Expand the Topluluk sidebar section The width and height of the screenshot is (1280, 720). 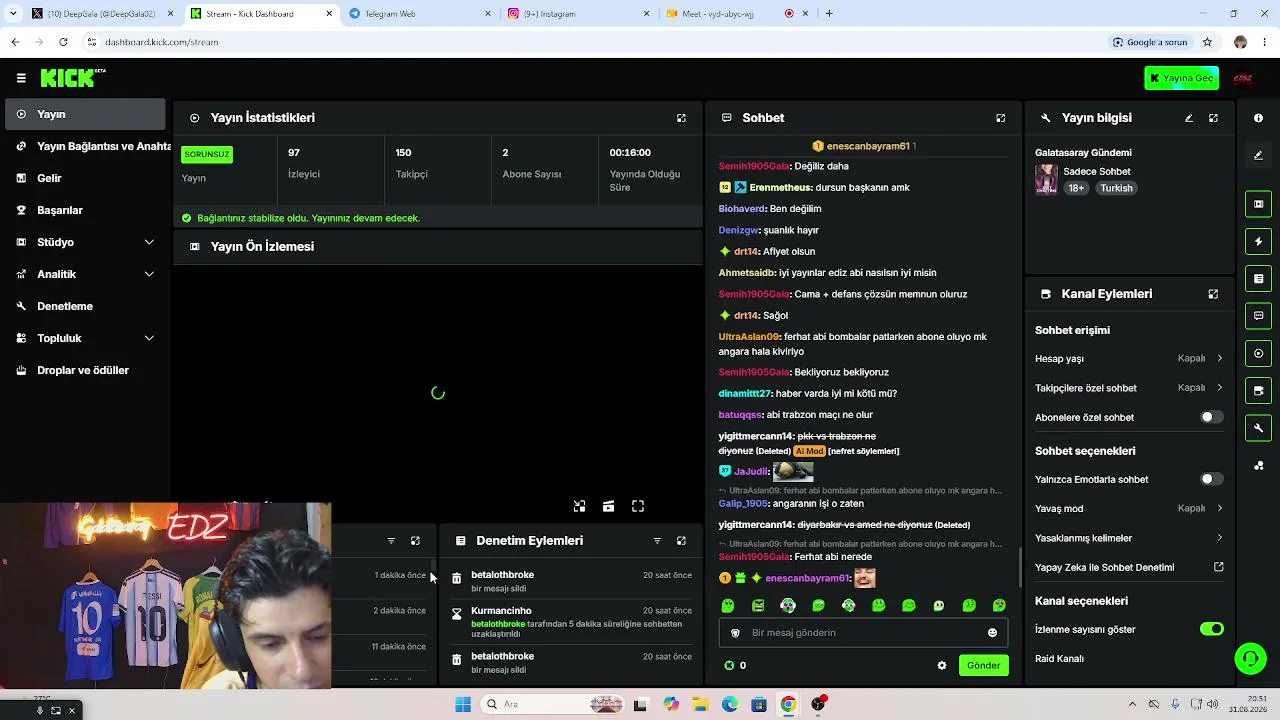[84, 338]
